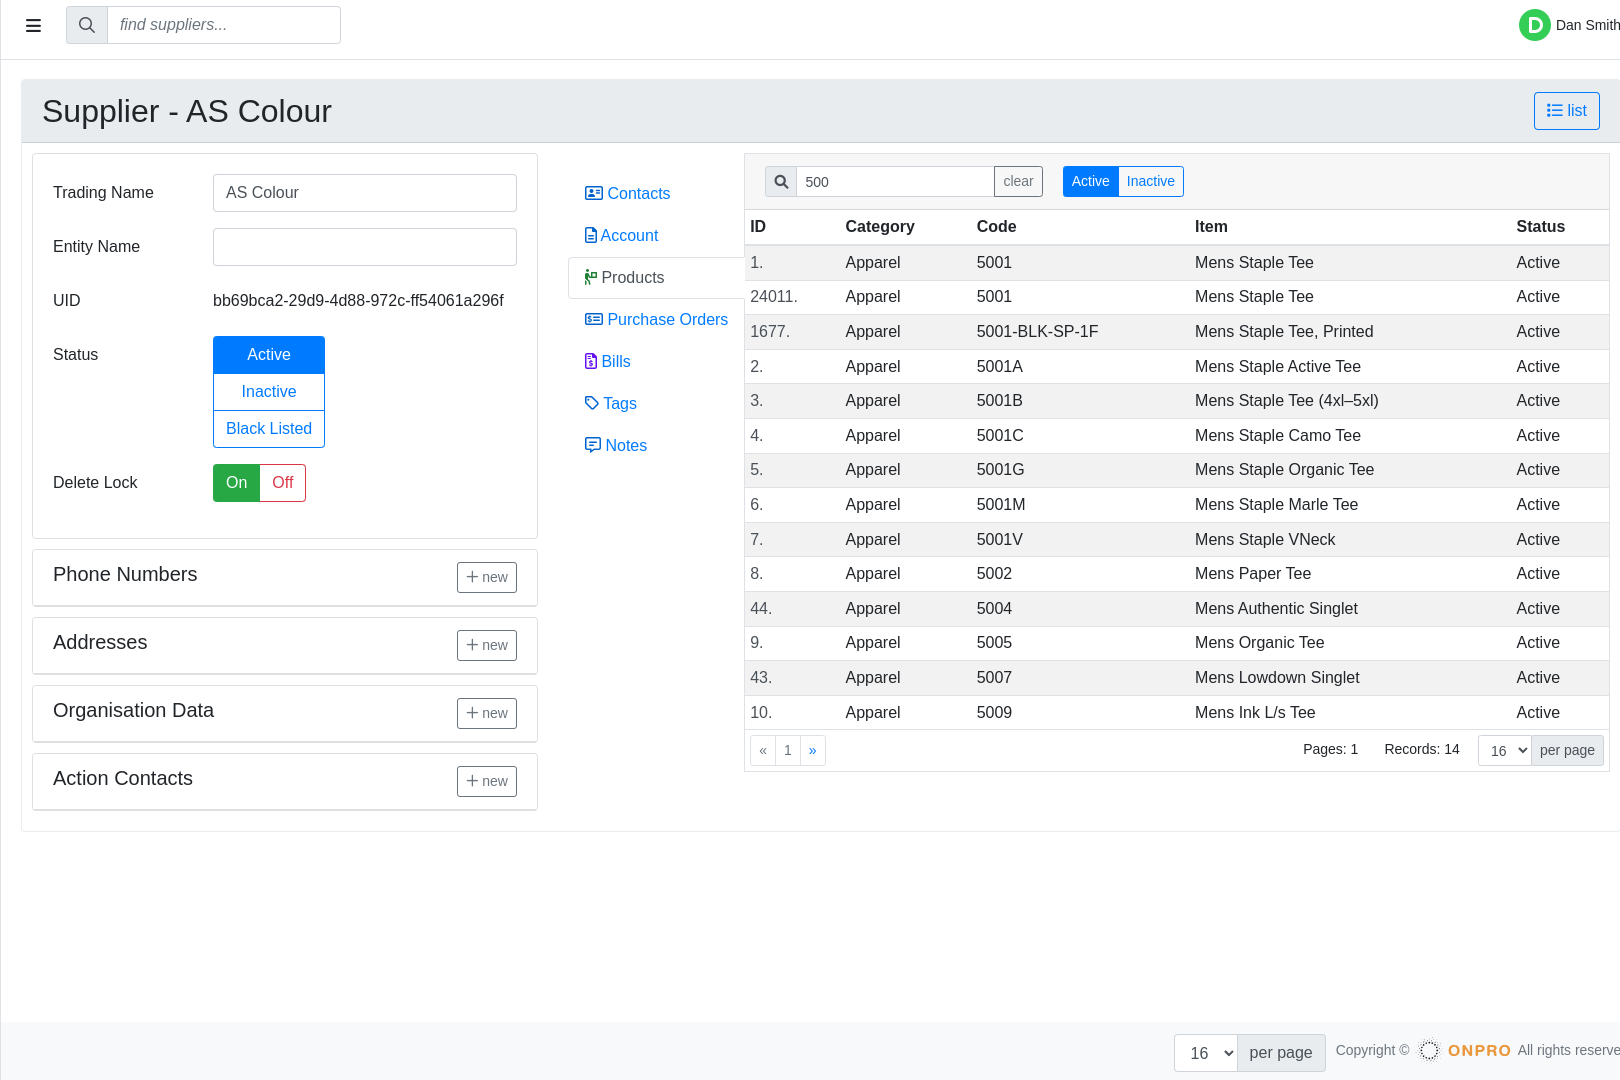Select row Mens Staple Camo Tee
This screenshot has width=1620, height=1080.
coord(1177,436)
